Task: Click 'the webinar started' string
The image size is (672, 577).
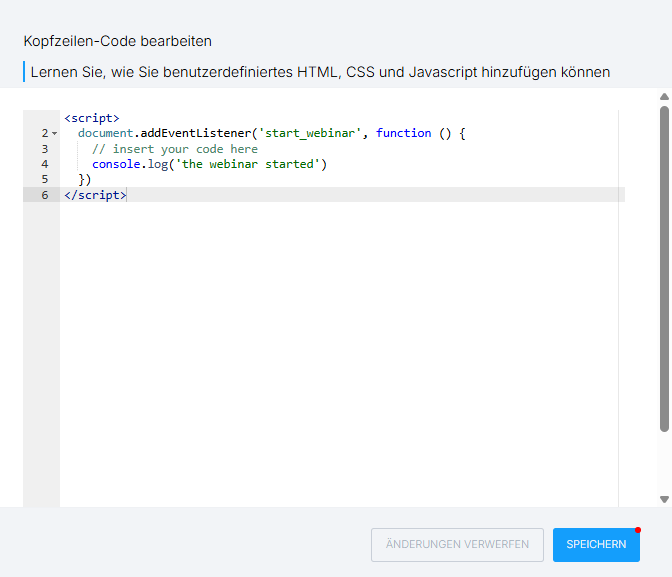Action: 248,164
